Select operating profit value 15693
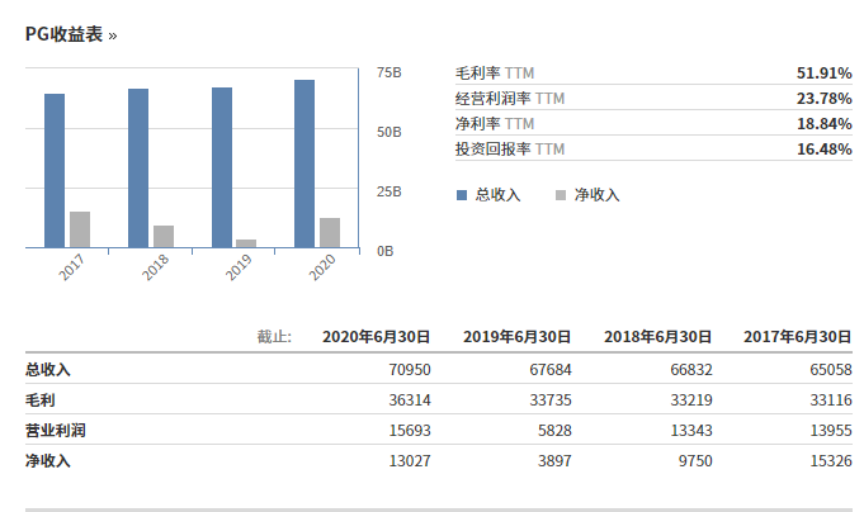The image size is (864, 513). tap(409, 430)
